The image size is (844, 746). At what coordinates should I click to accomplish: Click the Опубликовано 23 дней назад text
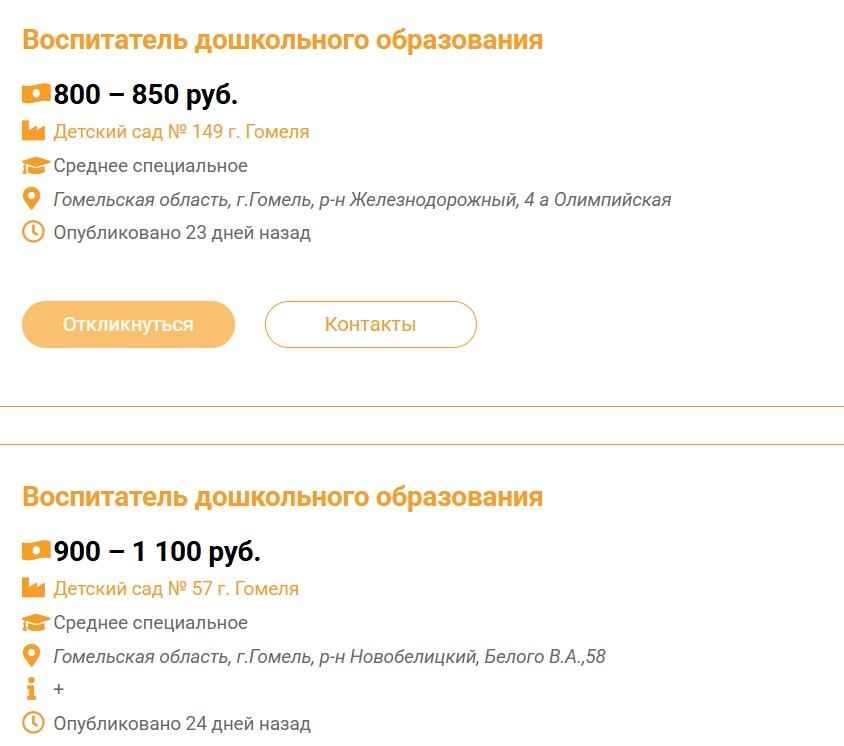pos(182,233)
